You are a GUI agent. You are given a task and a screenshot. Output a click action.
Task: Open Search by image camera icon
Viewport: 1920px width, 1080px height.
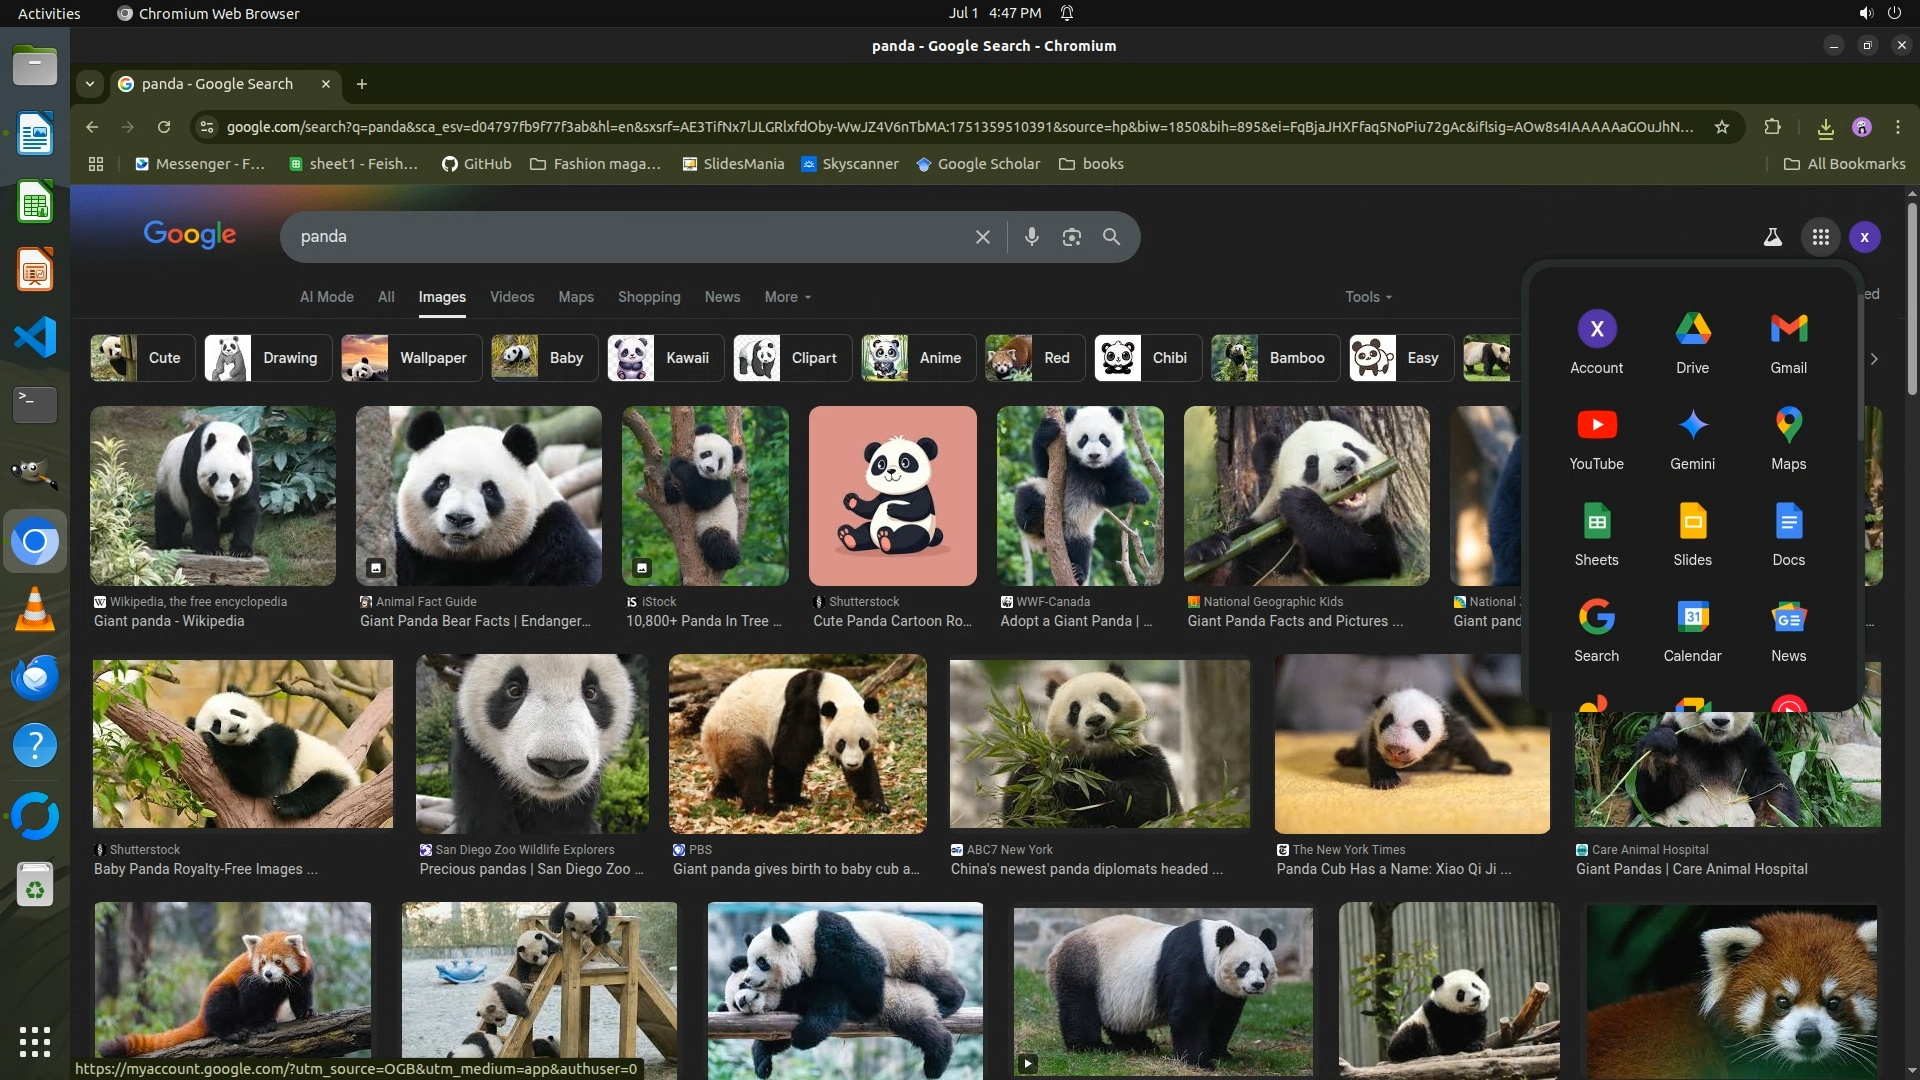click(x=1071, y=237)
